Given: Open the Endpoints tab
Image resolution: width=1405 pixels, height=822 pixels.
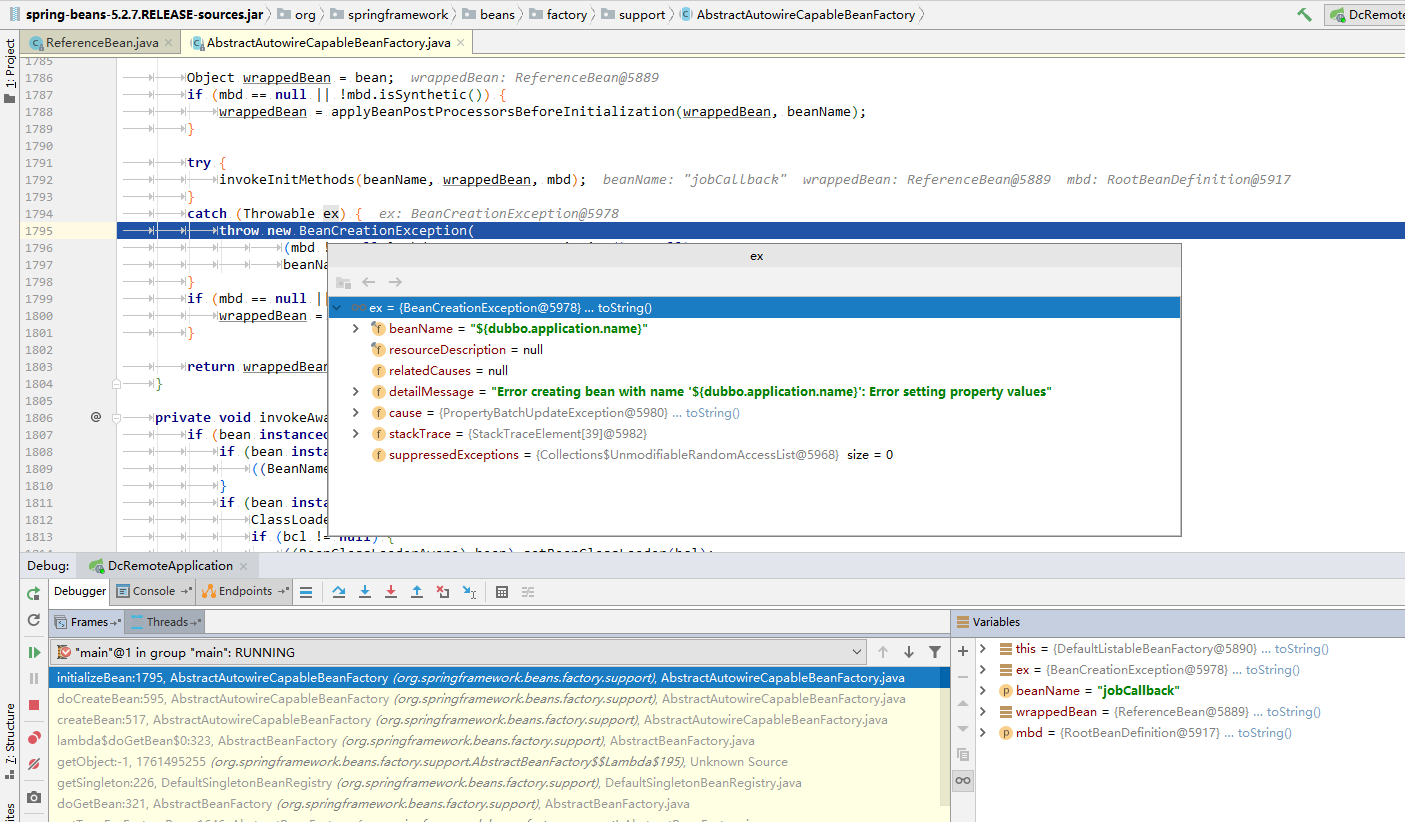Looking at the screenshot, I should pos(245,591).
